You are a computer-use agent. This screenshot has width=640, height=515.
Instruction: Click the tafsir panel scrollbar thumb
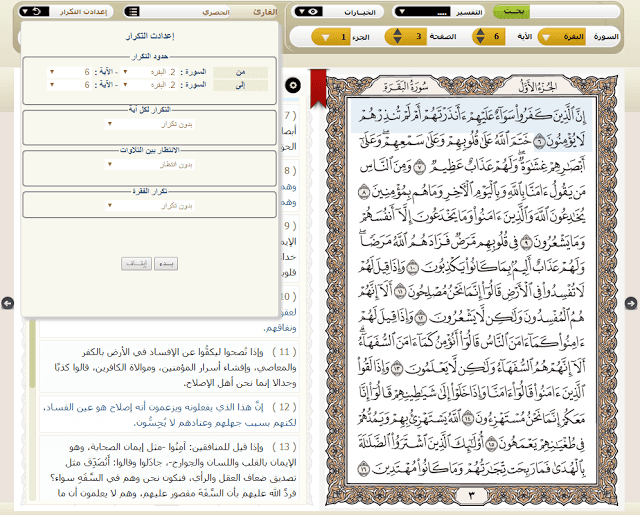pyautogui.click(x=32, y=353)
